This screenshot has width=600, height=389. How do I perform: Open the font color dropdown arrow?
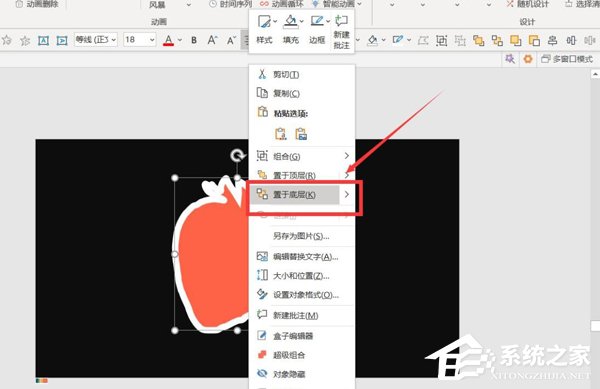[180, 40]
